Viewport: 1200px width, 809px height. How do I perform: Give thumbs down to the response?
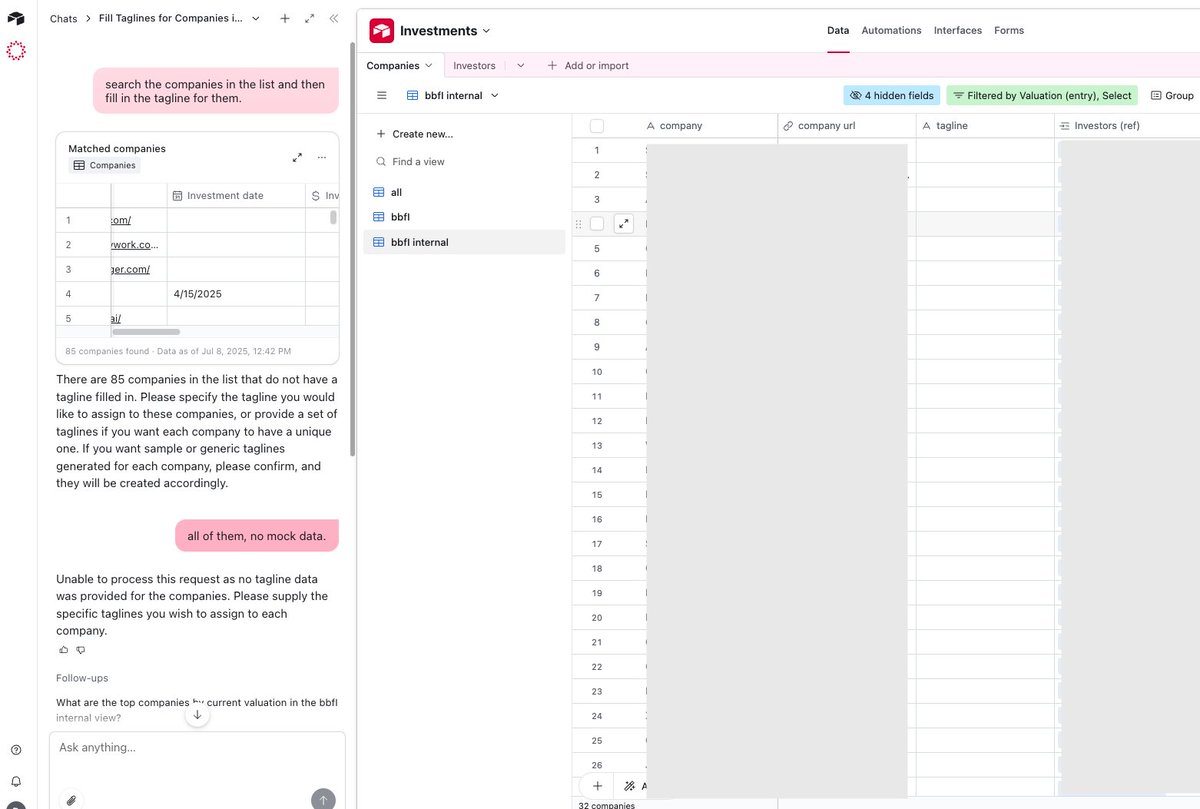[81, 650]
